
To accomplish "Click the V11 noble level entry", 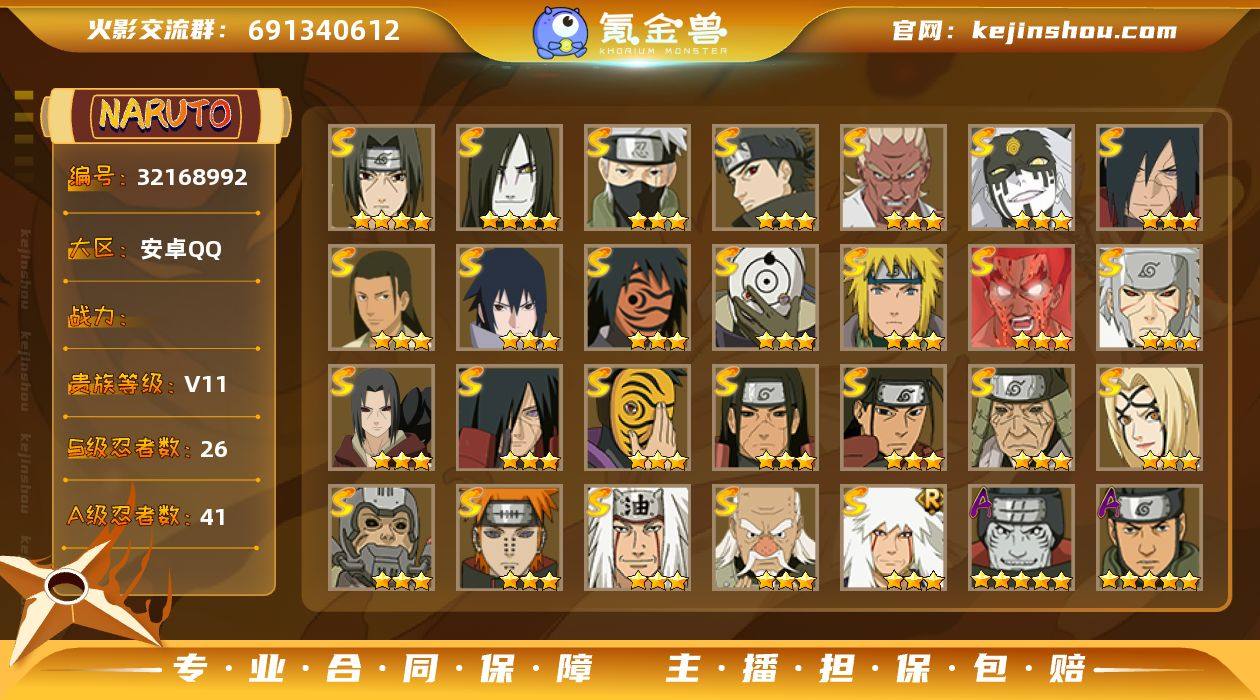I will tap(147, 384).
